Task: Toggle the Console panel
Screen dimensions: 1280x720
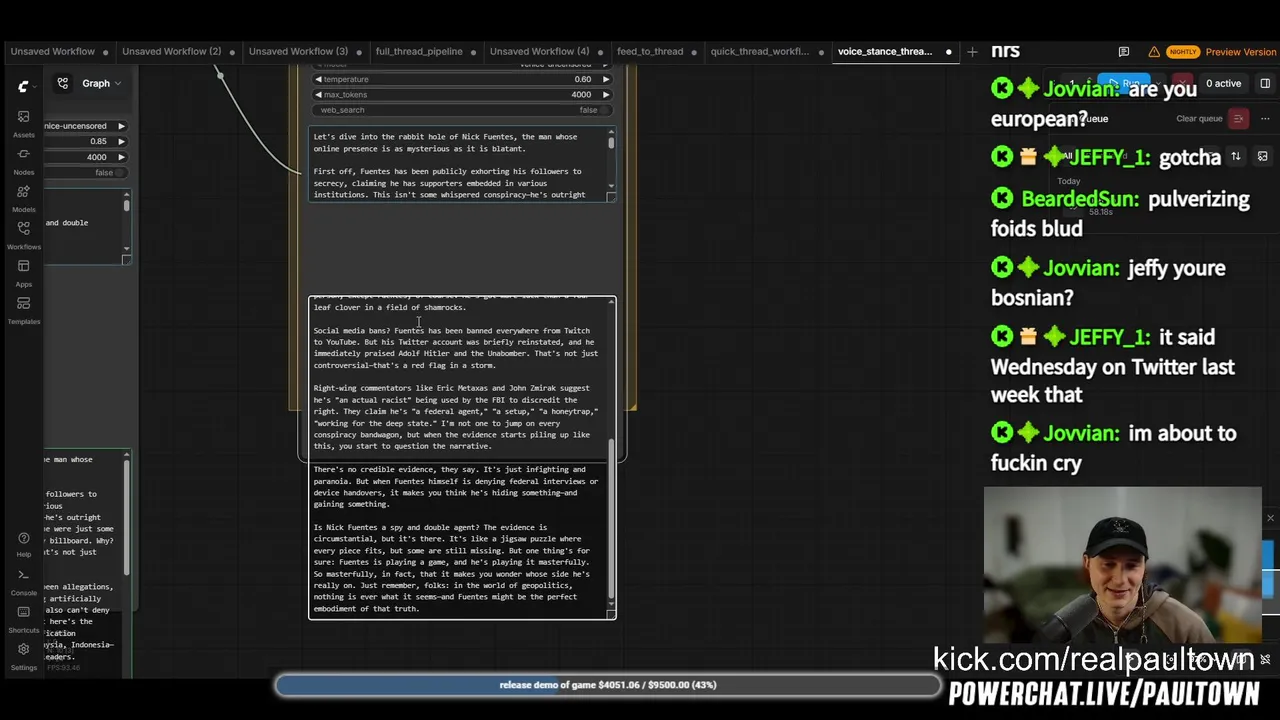Action: (23, 581)
